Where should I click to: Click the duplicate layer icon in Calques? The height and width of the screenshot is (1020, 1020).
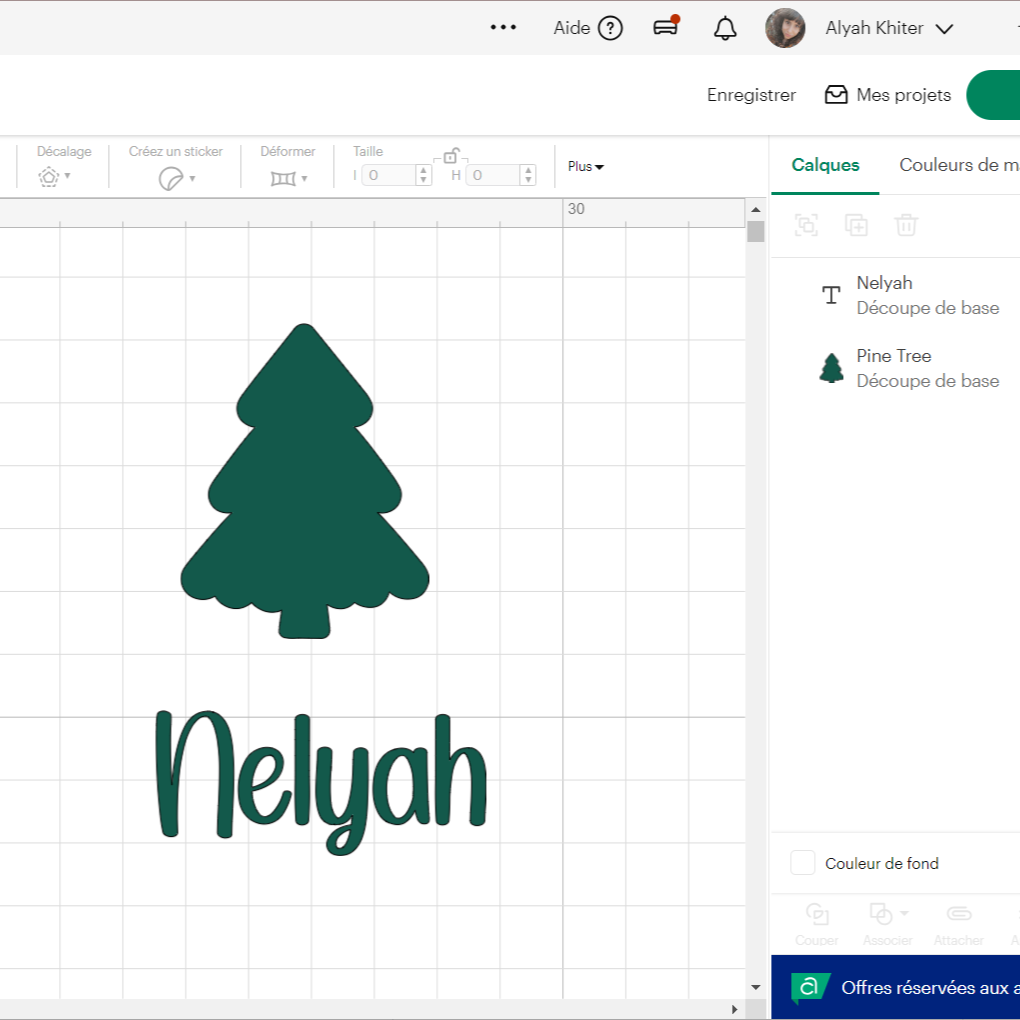point(856,225)
